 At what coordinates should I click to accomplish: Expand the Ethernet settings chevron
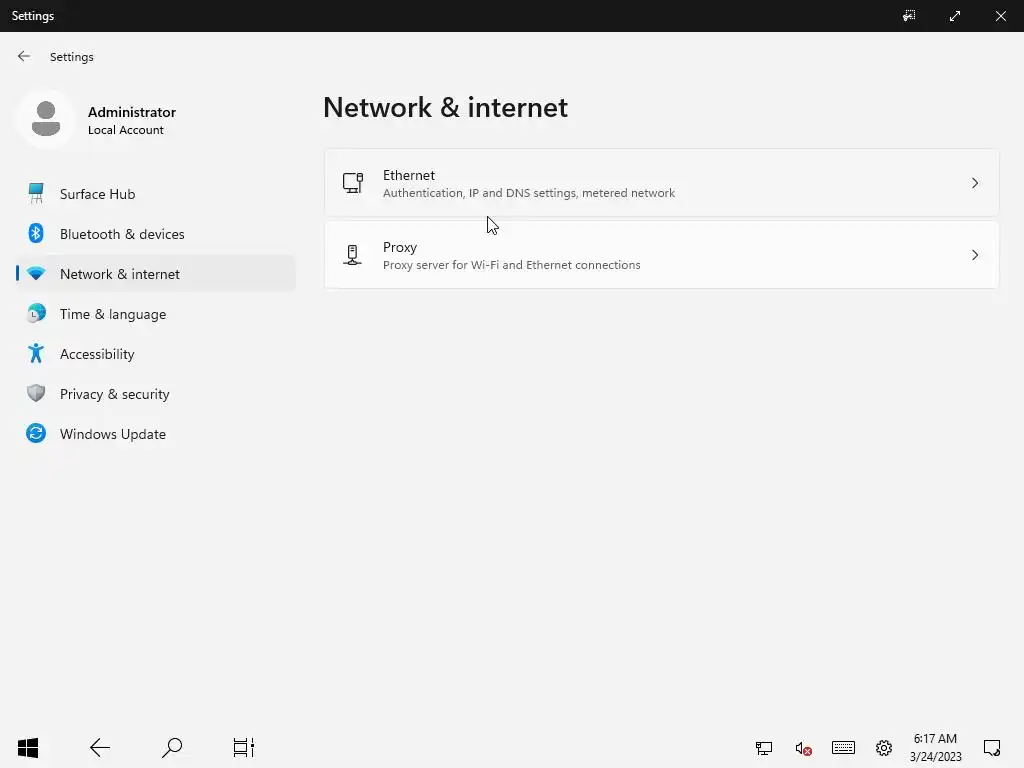(975, 183)
